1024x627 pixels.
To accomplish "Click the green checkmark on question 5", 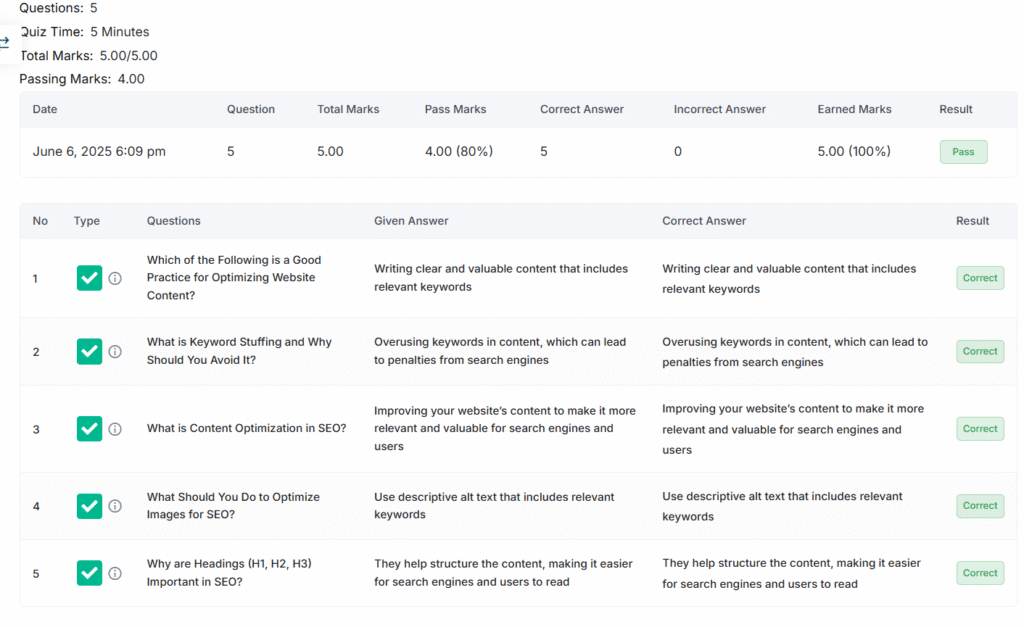I will coord(90,573).
